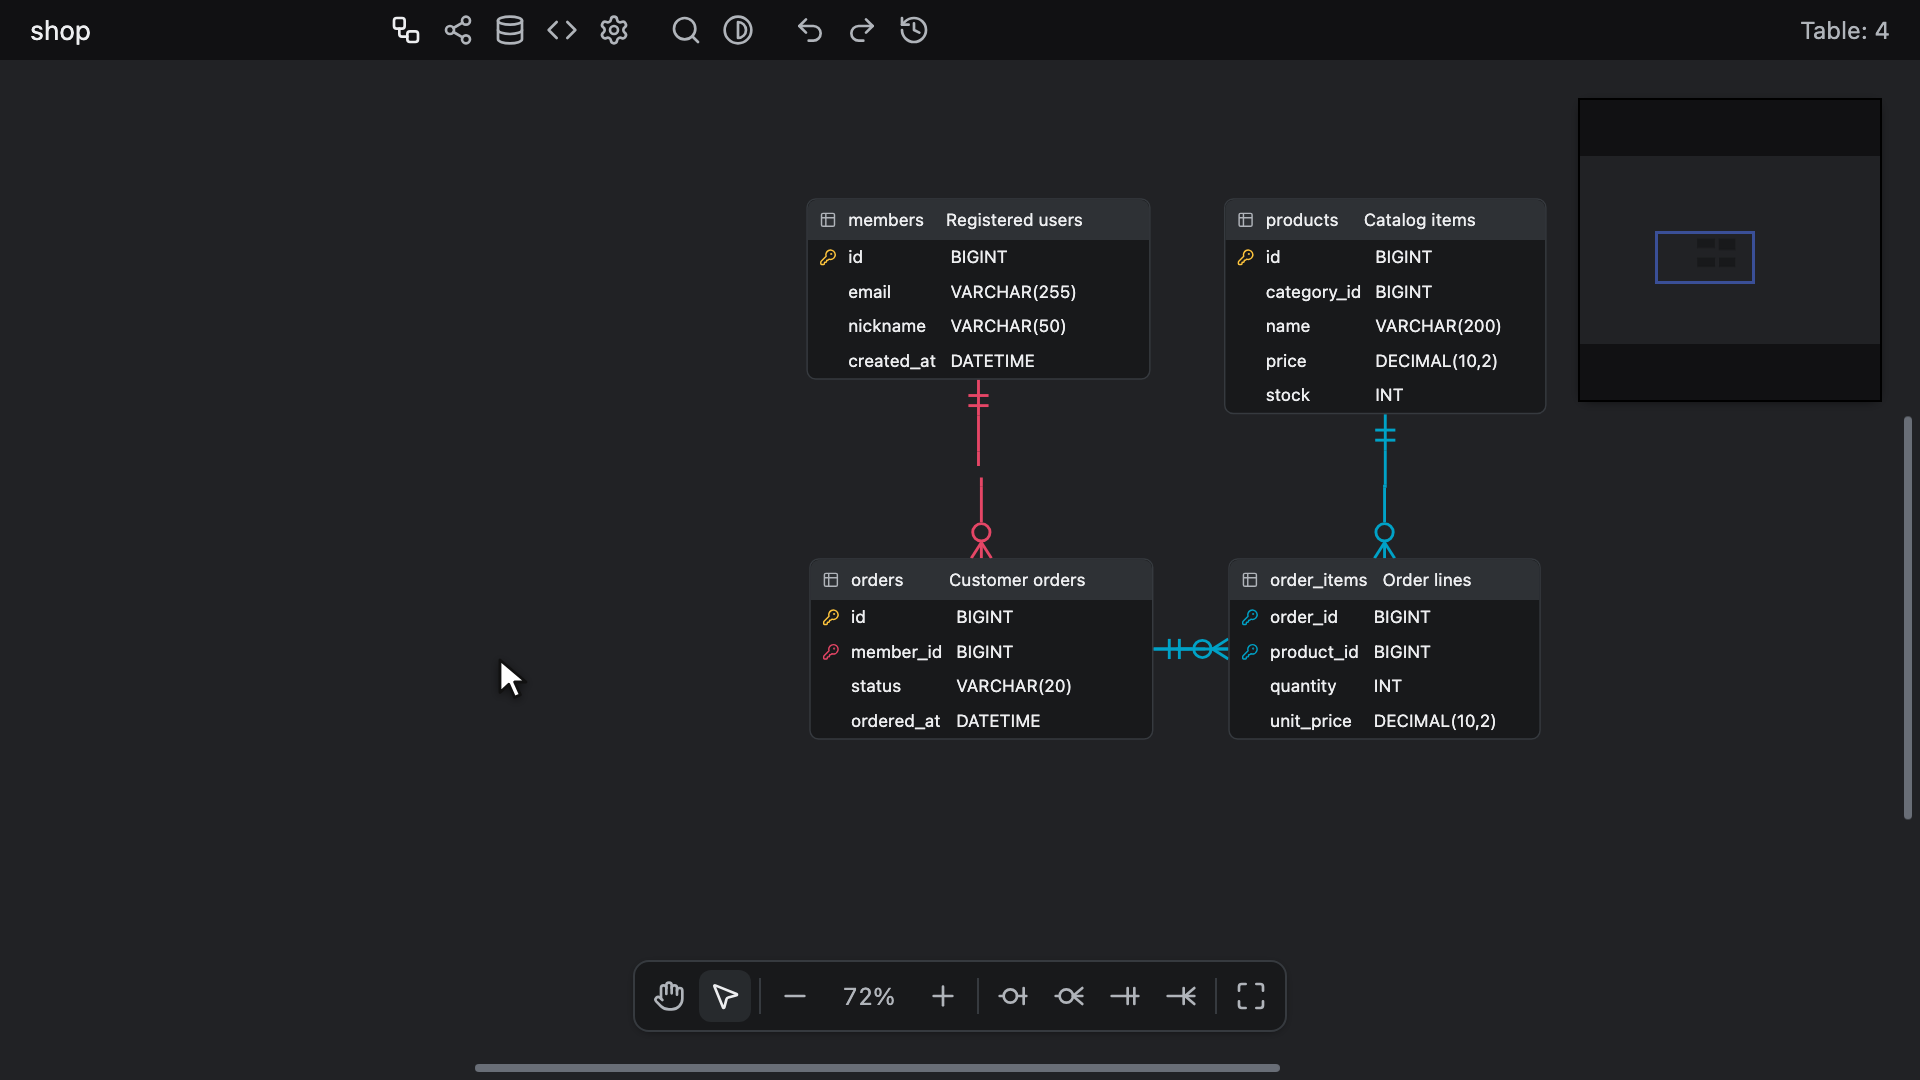Choose the zero-or-one relationship tool
Screen dimensions: 1920x1080
[1013, 996]
